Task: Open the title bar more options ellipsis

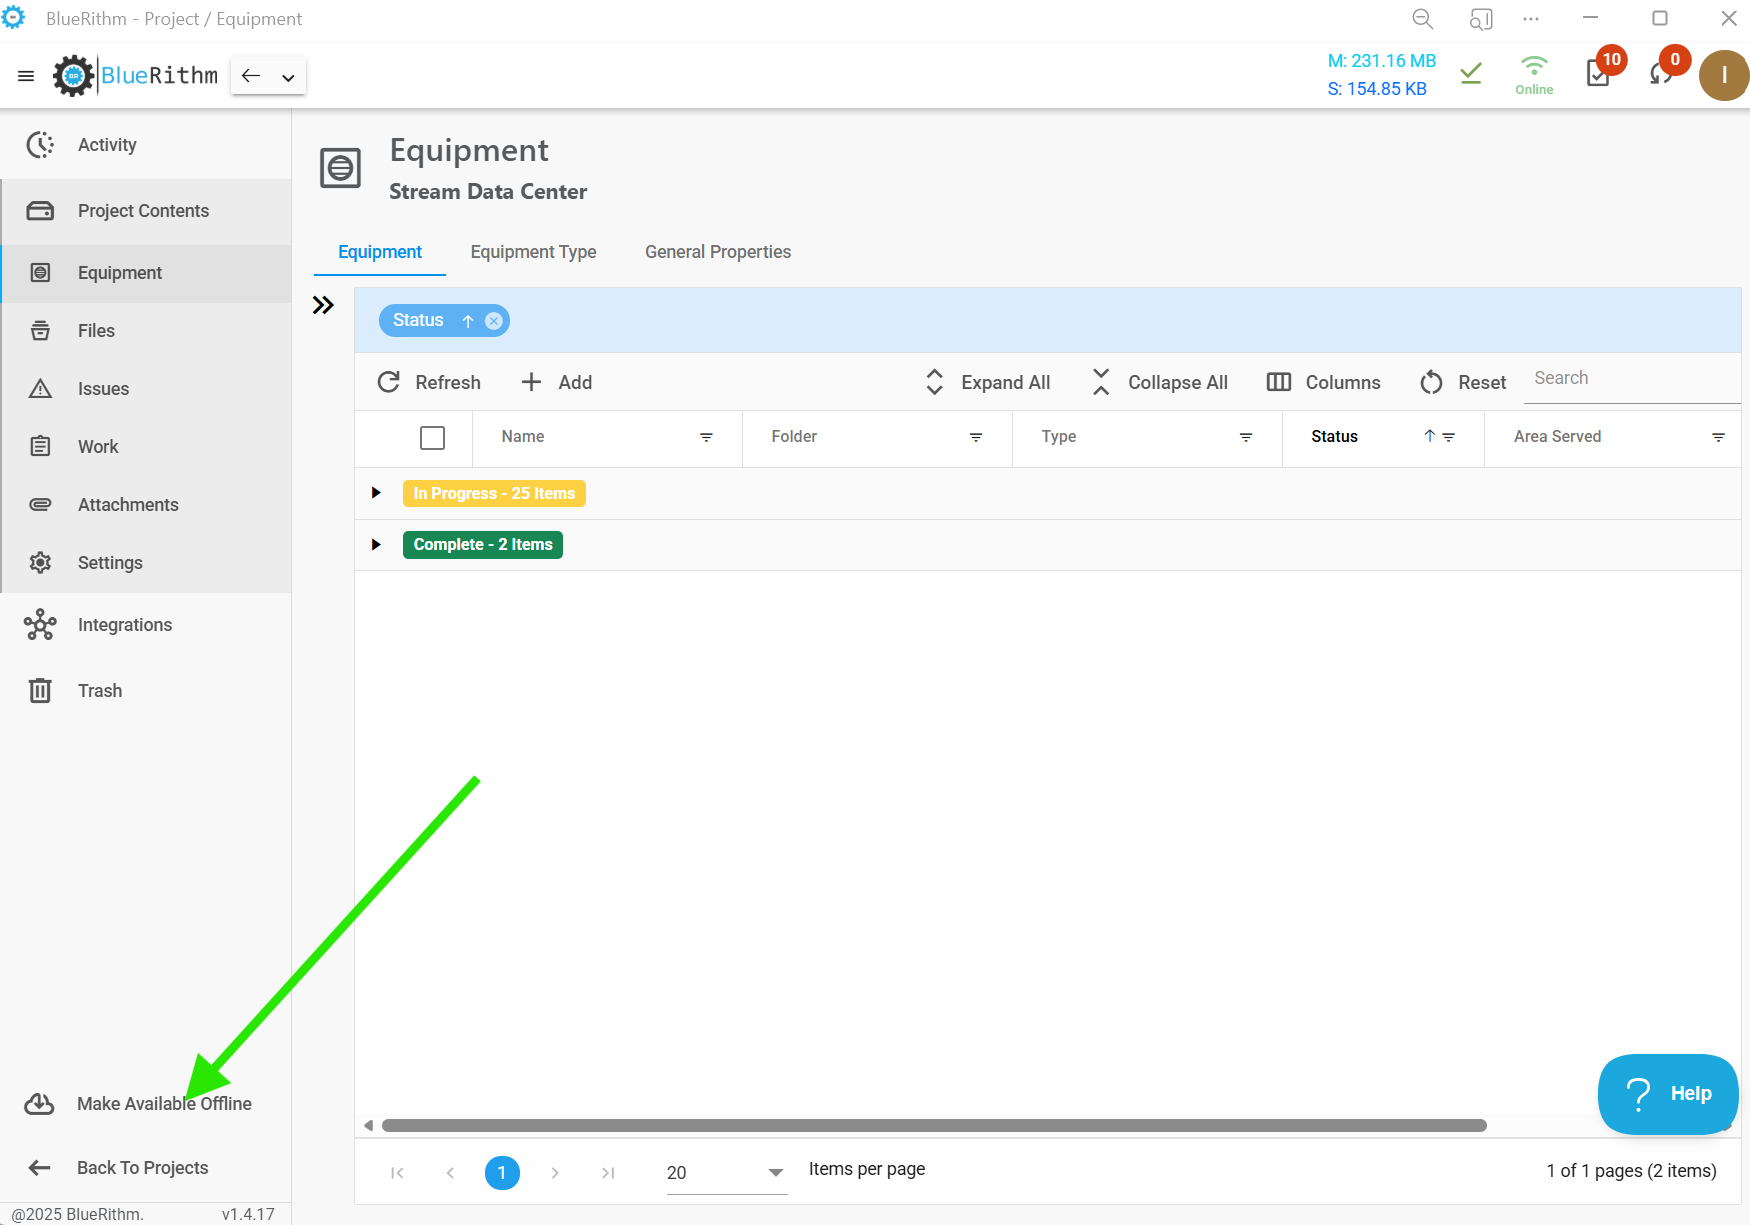Action: pyautogui.click(x=1531, y=19)
